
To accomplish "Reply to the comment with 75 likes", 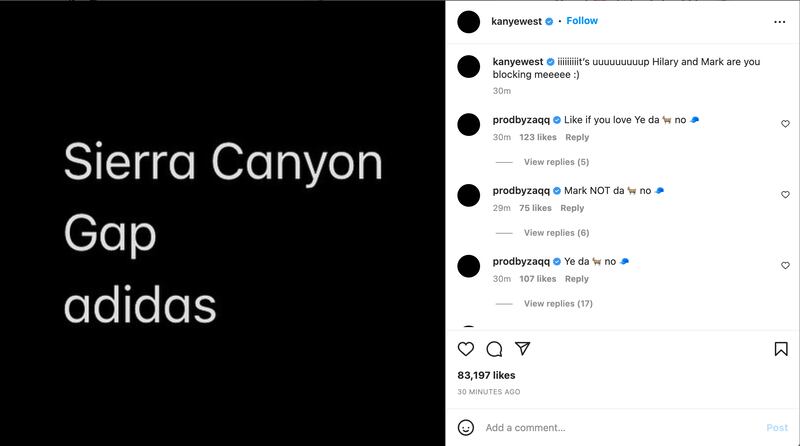I will pos(572,209).
